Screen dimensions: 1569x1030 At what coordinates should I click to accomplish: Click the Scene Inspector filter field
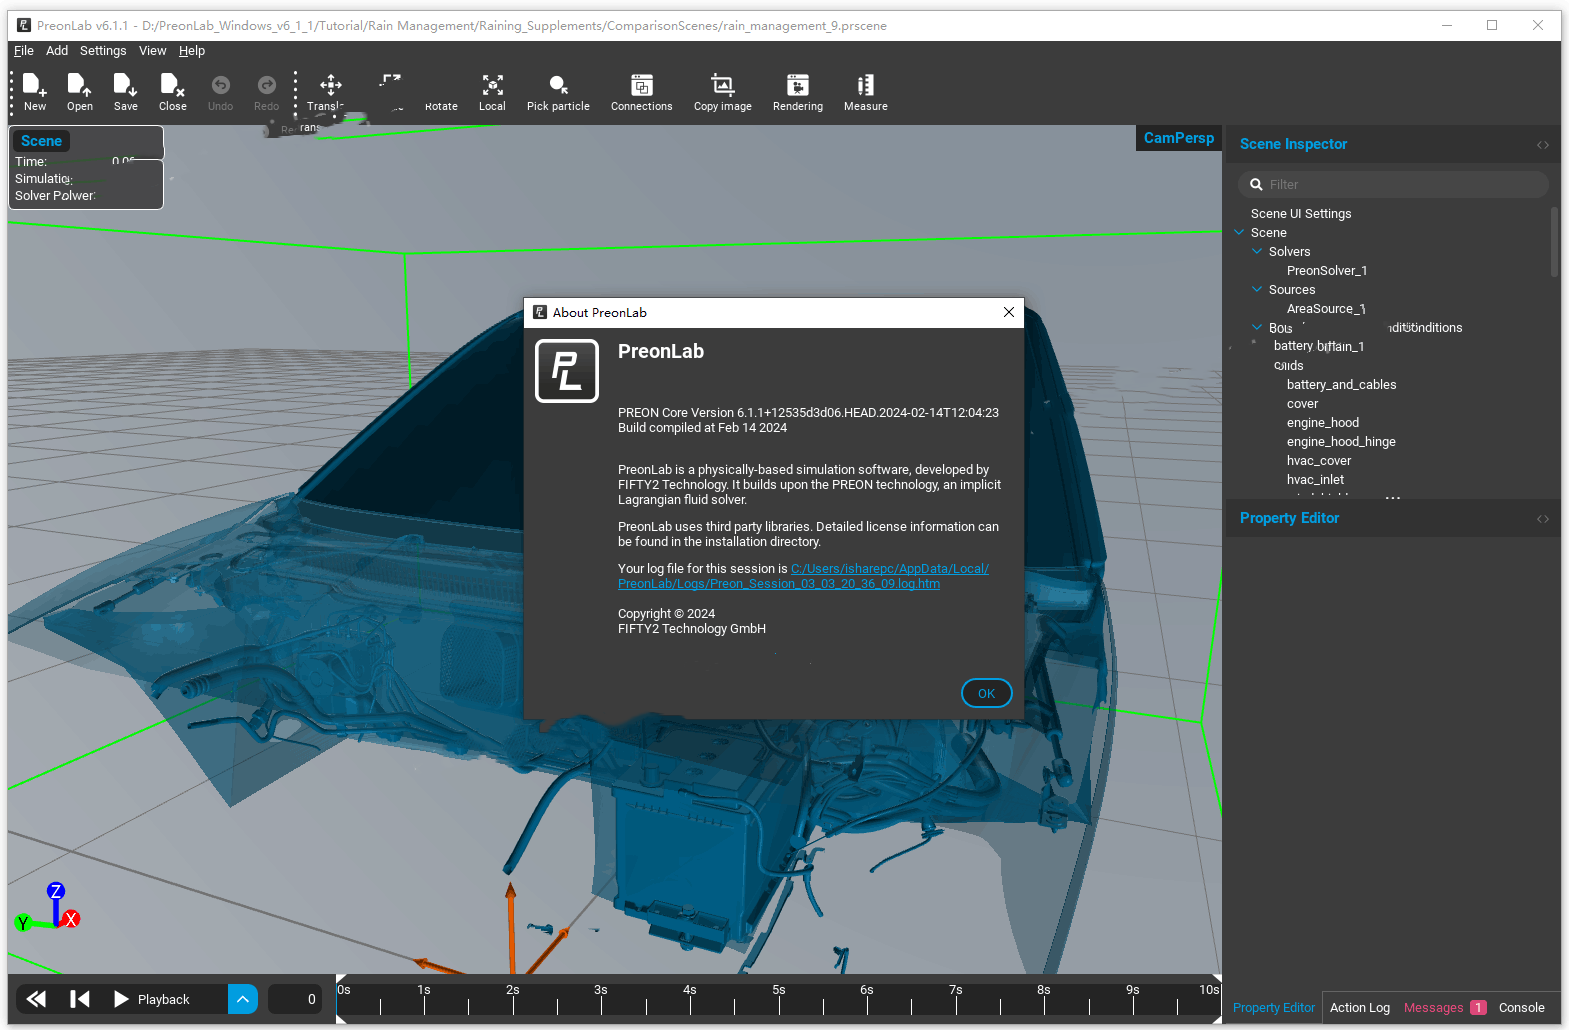tap(1393, 184)
